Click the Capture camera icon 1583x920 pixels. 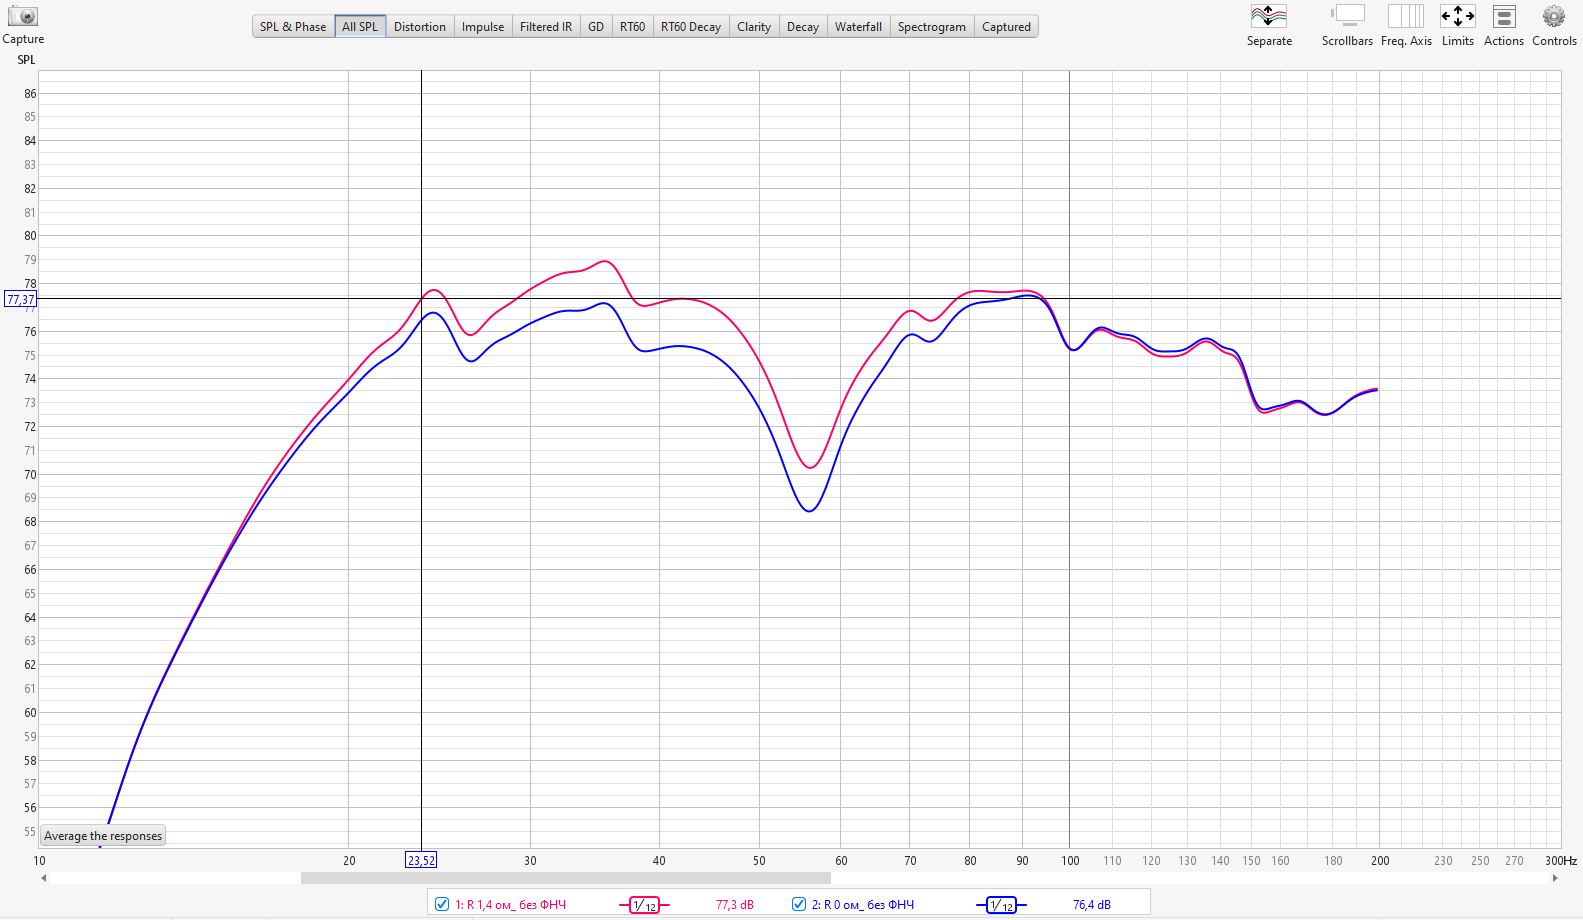click(x=22, y=17)
